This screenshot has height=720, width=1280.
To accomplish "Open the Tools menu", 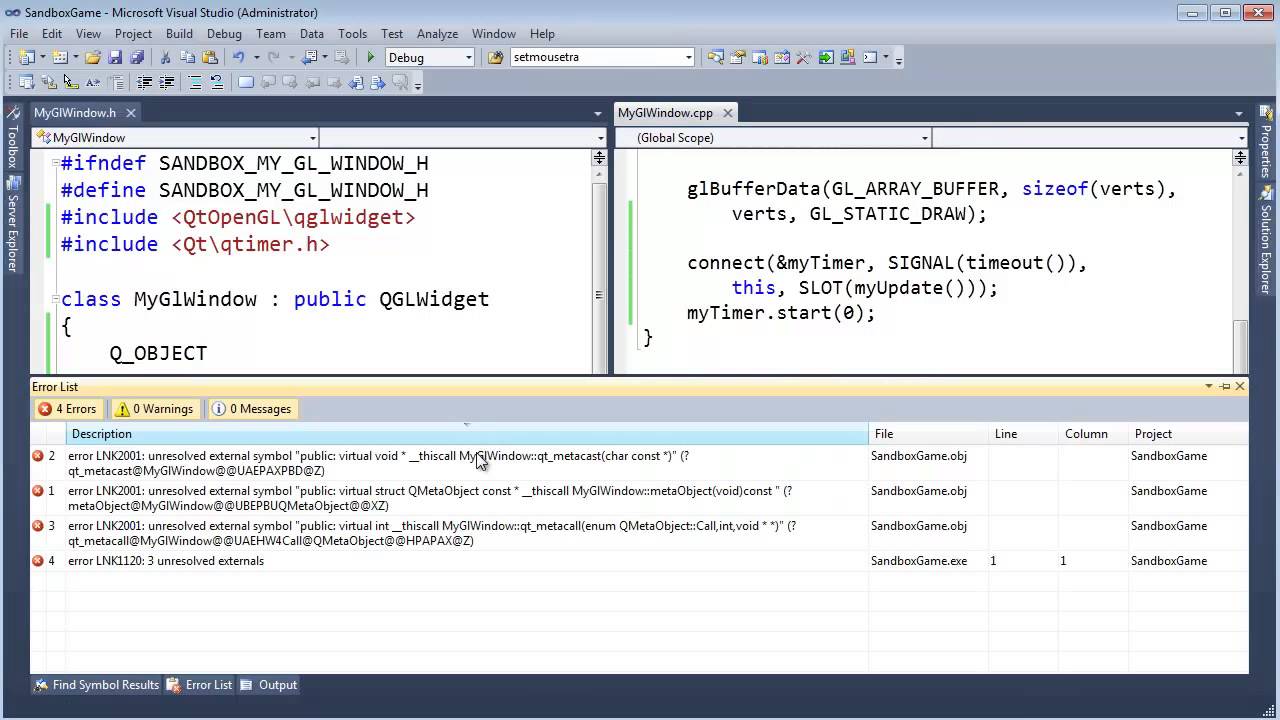I will click(x=352, y=33).
